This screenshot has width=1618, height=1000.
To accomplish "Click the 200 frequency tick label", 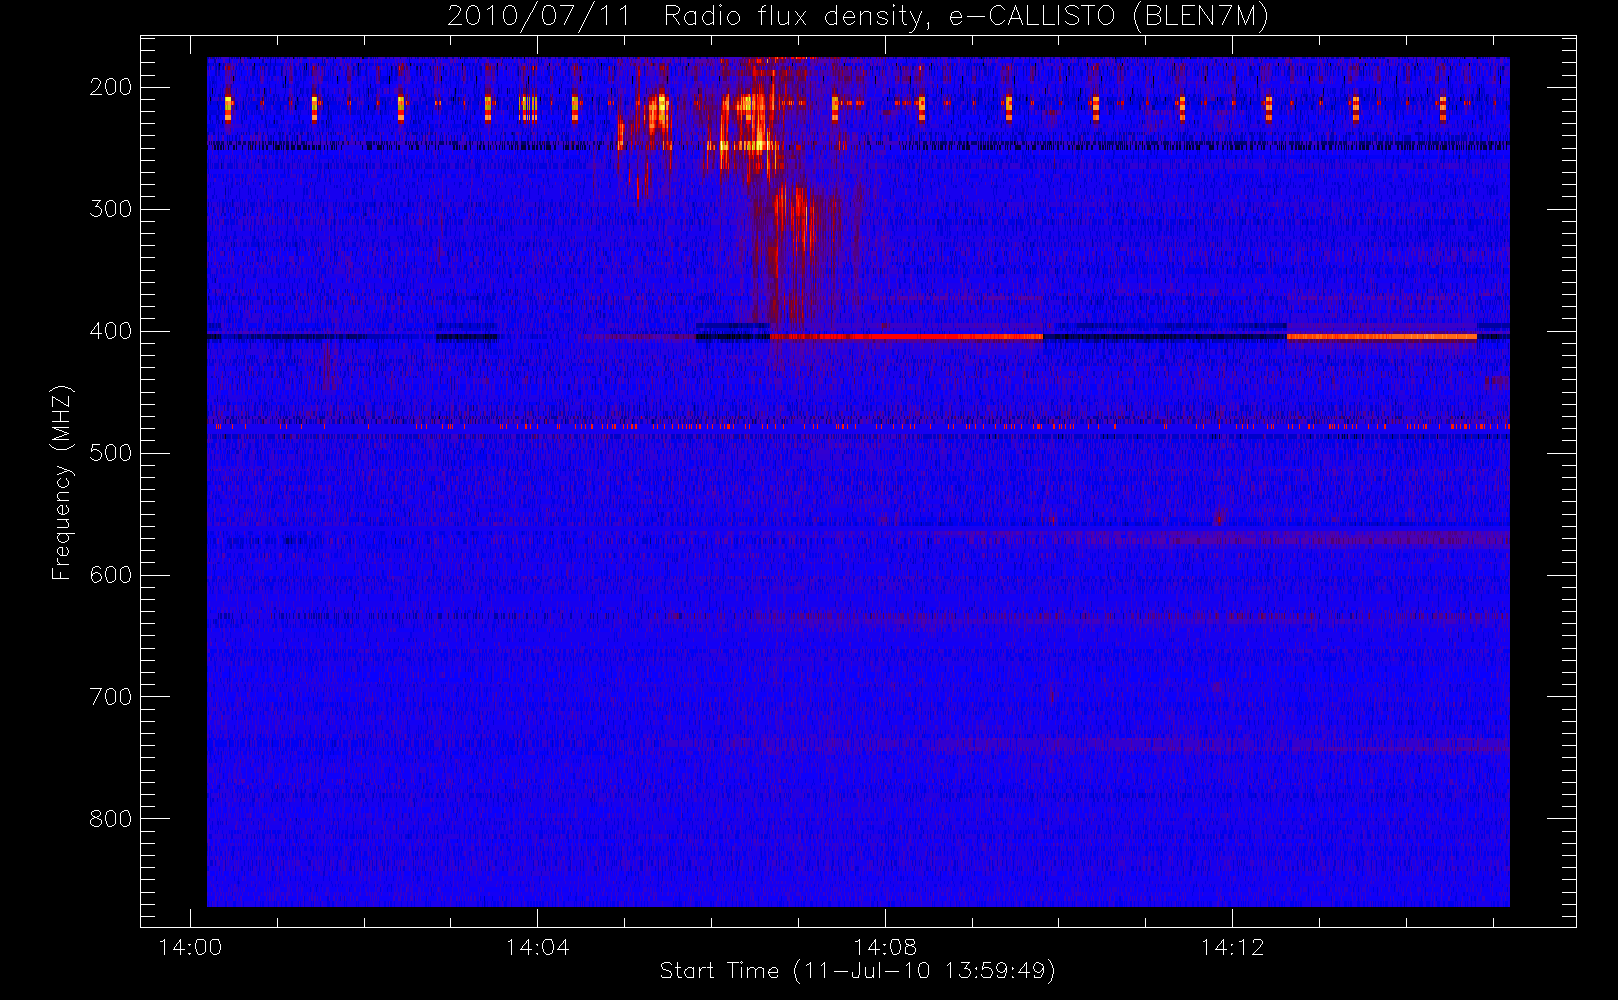I will point(110,87).
